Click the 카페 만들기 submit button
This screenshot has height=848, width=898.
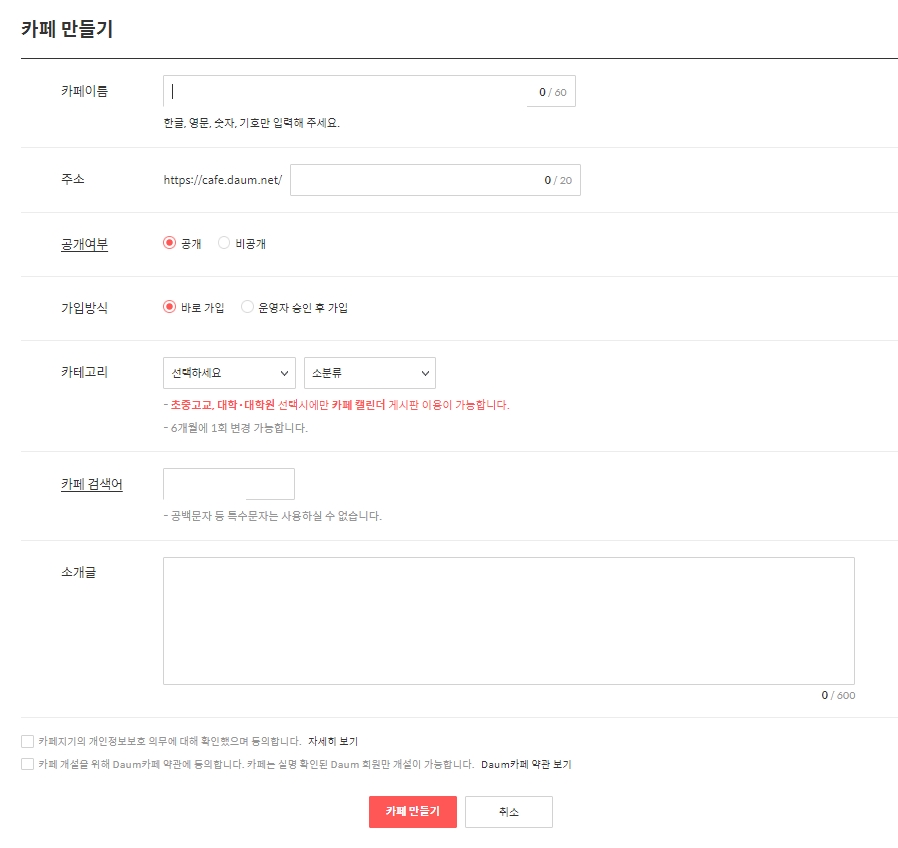pos(412,812)
